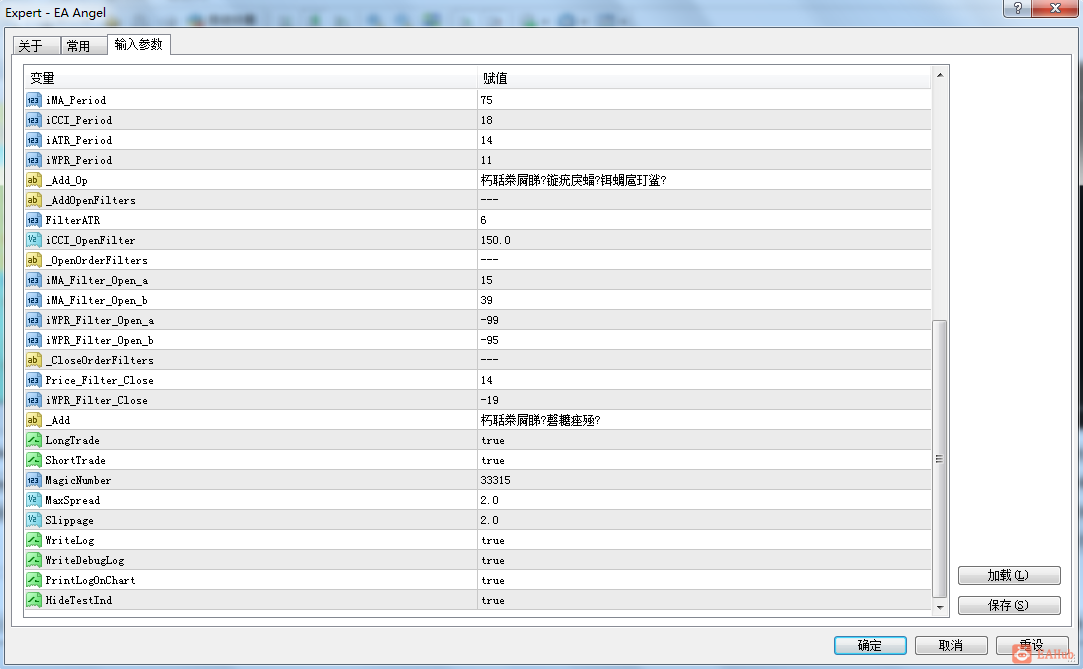Click the _Add_Op garbled text value
This screenshot has height=669, width=1083.
click(x=573, y=180)
